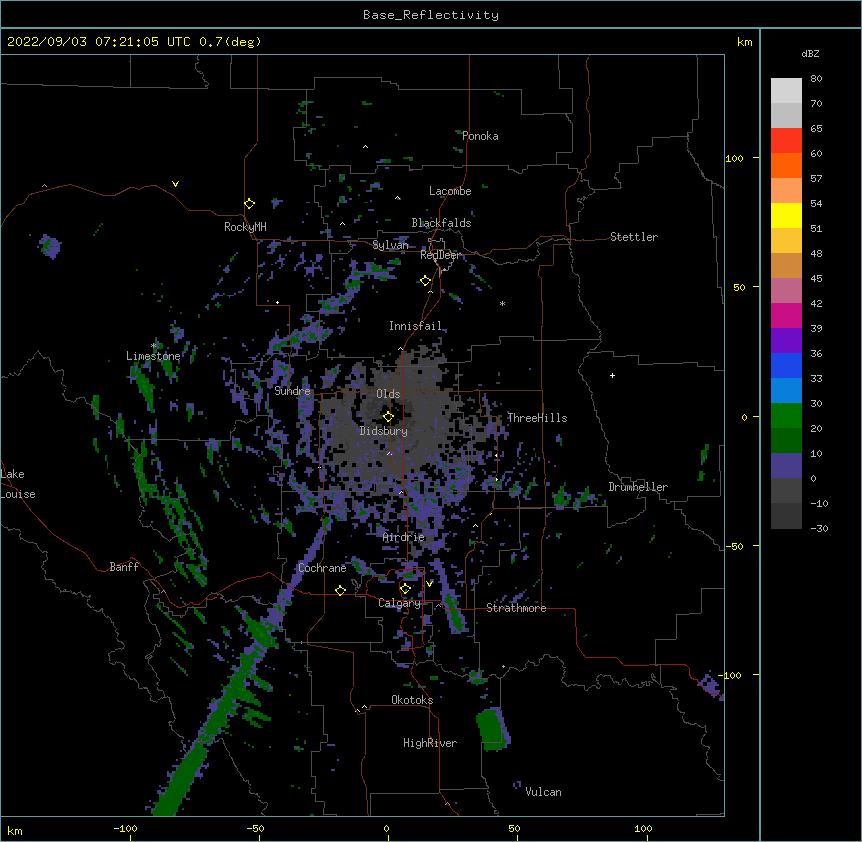The image size is (862, 842).
Task: Click the Didsbury town label
Action: click(384, 431)
